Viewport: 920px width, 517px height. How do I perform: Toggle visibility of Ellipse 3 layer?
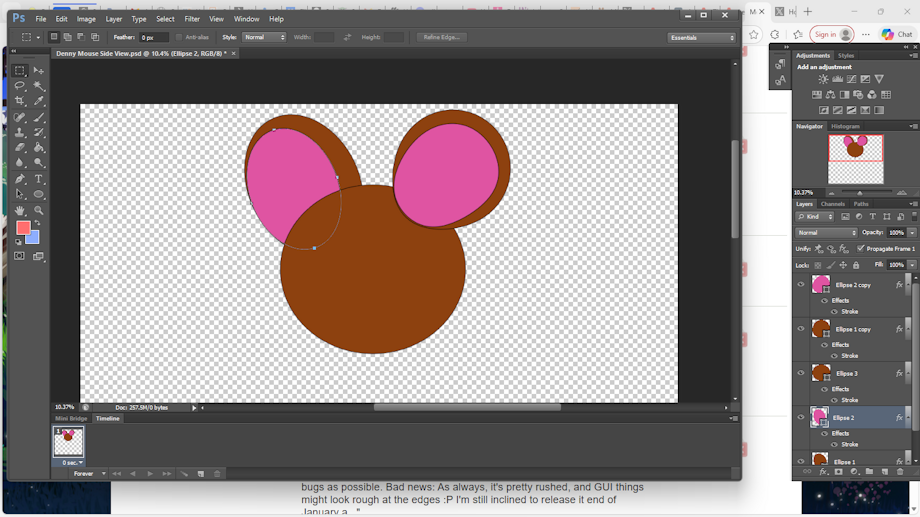point(800,373)
